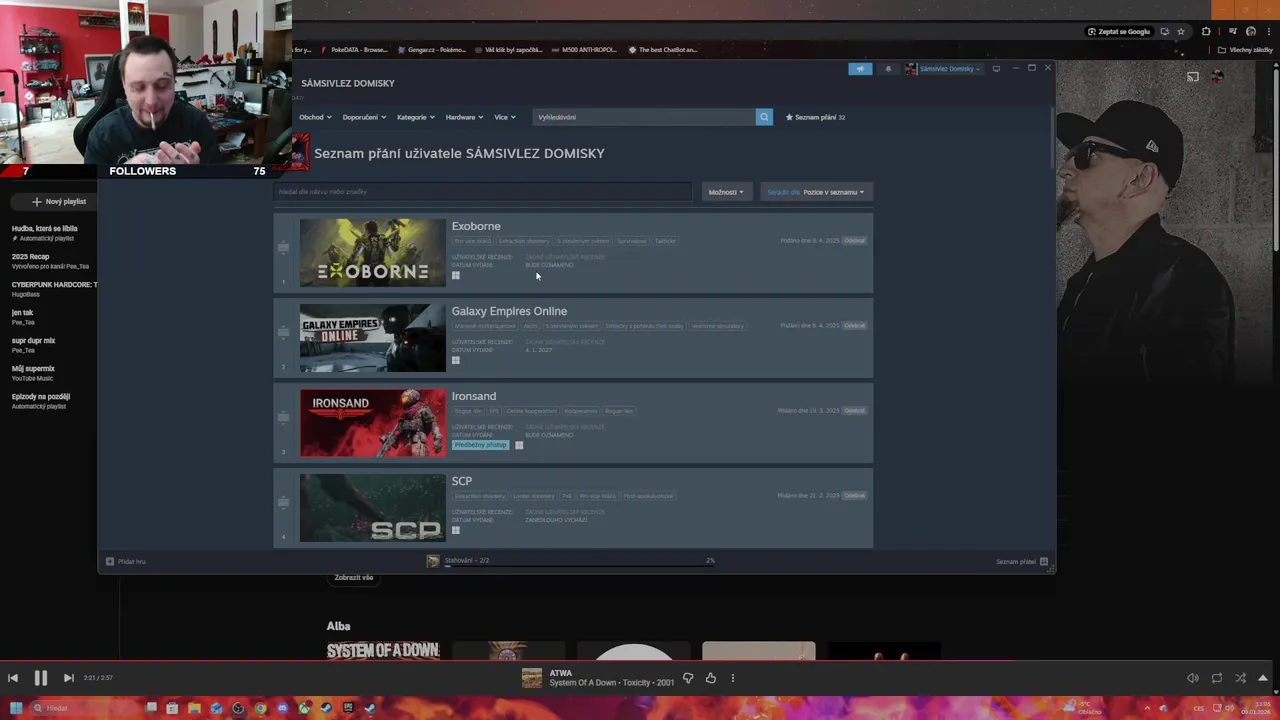This screenshot has width=1280, height=720.
Task: Click Odebrat to remove Exoborne
Action: tap(854, 241)
